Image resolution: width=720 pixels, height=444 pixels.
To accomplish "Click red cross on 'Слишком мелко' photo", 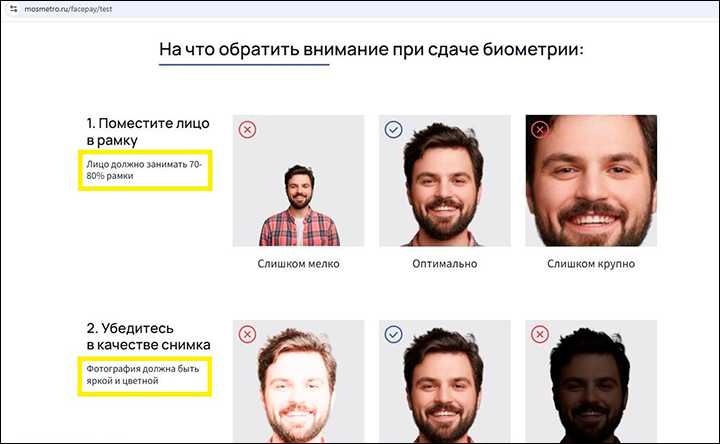I will coord(248,130).
